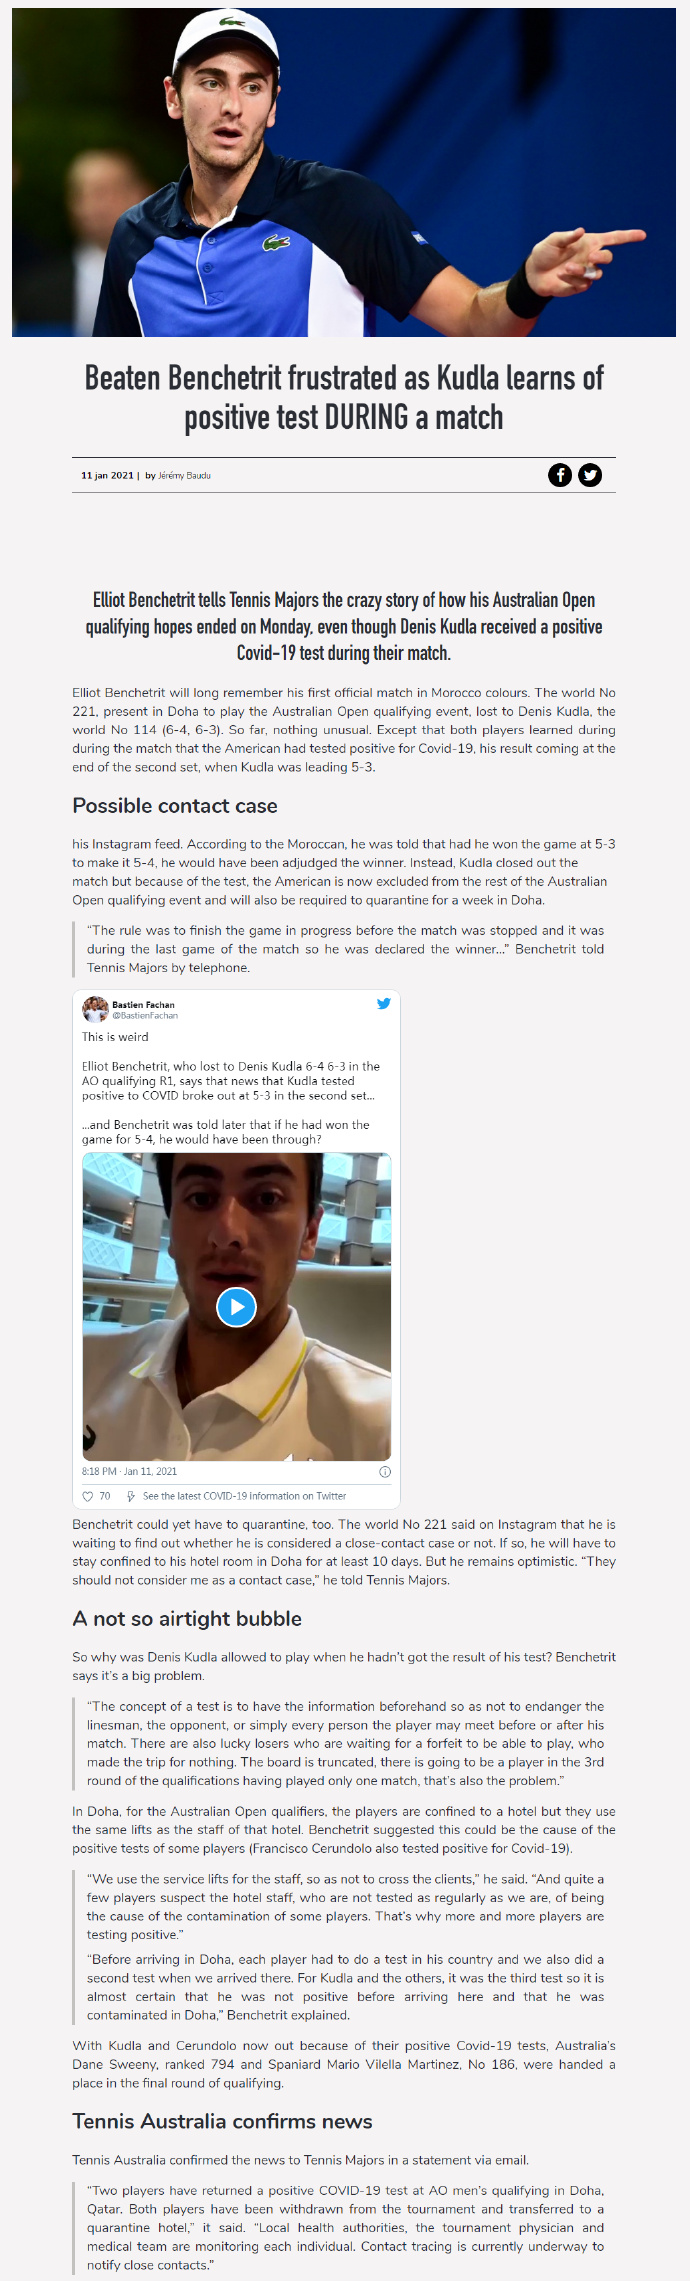See the latest COVID-19 information on Twitter

coord(244,1496)
